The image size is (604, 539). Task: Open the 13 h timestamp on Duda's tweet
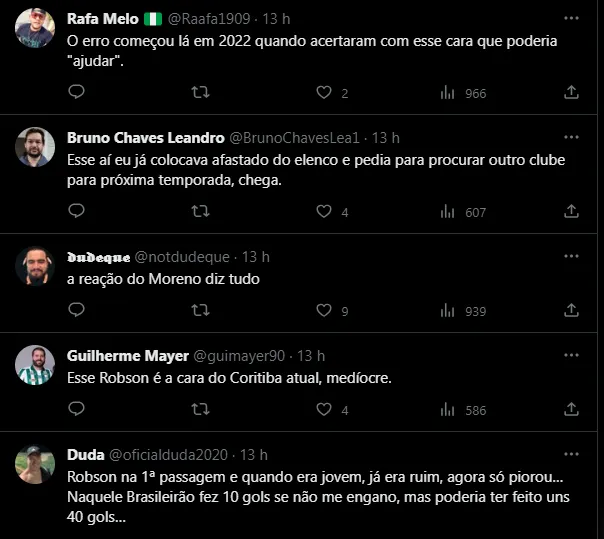pos(254,455)
